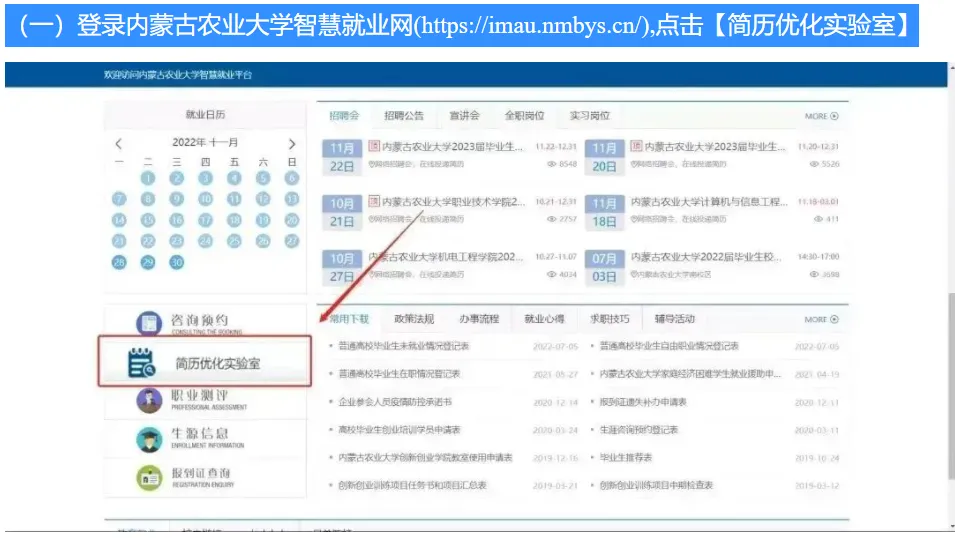Open 报到证遗失补办申请表 download
Viewport: 955px width, 538px height.
pyautogui.click(x=643, y=402)
